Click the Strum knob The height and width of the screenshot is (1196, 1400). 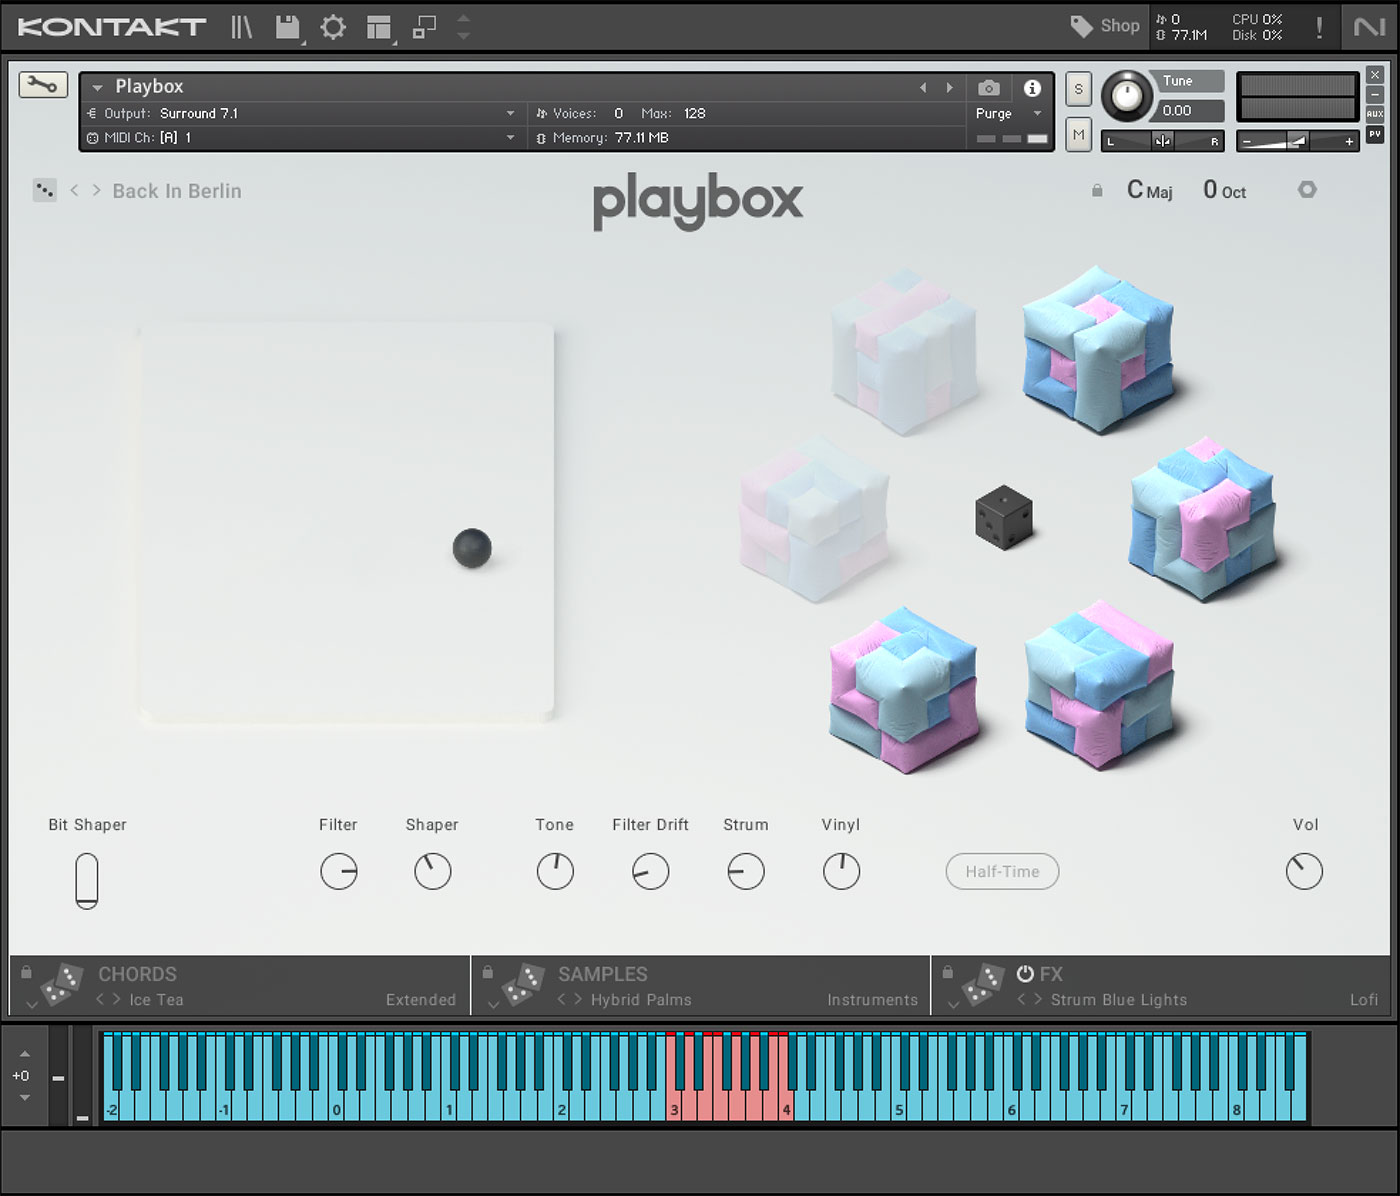[x=746, y=871]
